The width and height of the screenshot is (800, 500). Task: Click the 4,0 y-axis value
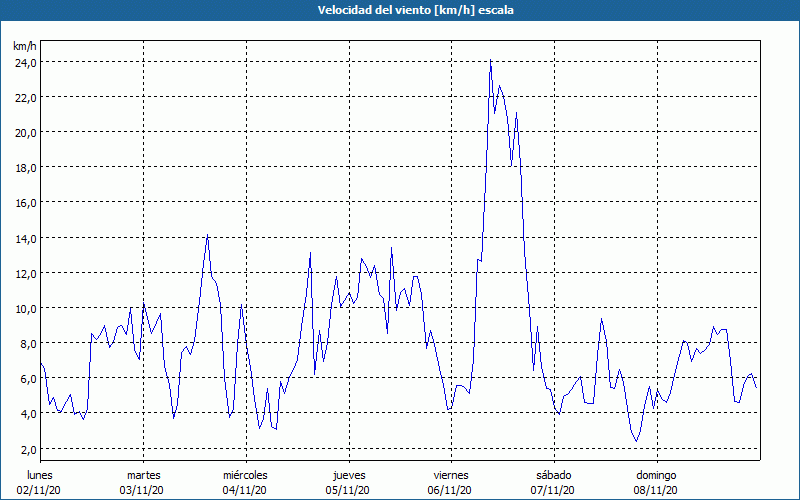pos(29,414)
